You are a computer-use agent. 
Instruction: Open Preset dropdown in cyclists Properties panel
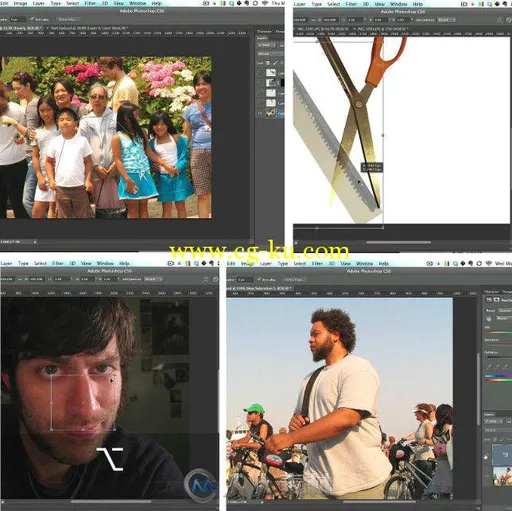[x=505, y=310]
